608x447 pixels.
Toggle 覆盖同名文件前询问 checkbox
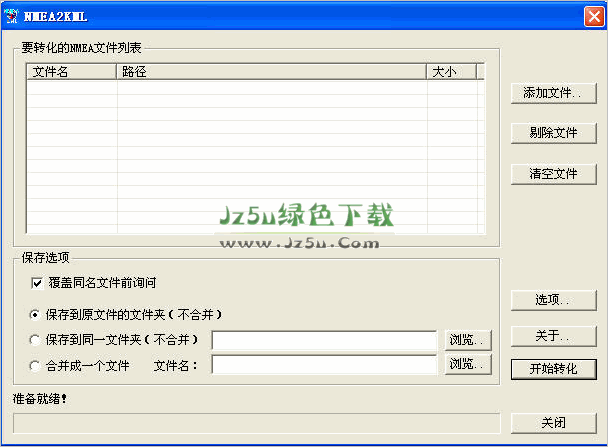[x=37, y=283]
